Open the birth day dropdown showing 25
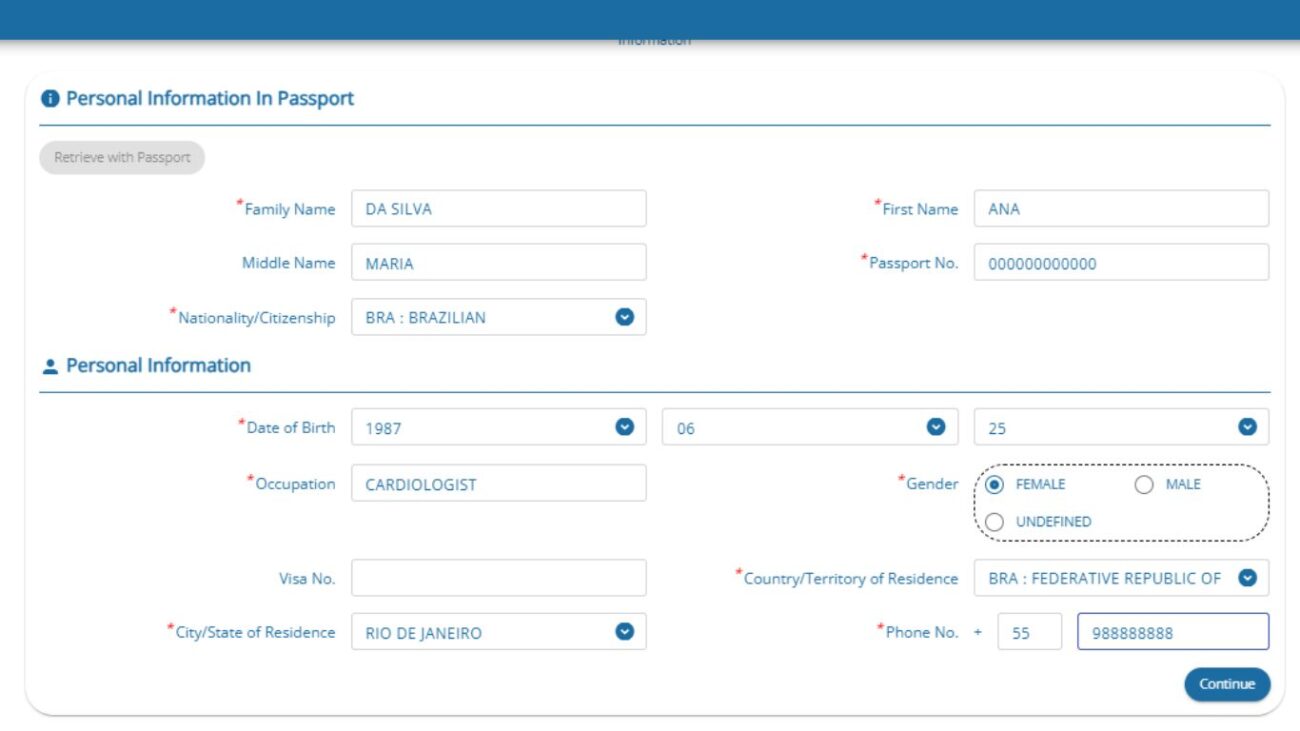 tap(1247, 427)
